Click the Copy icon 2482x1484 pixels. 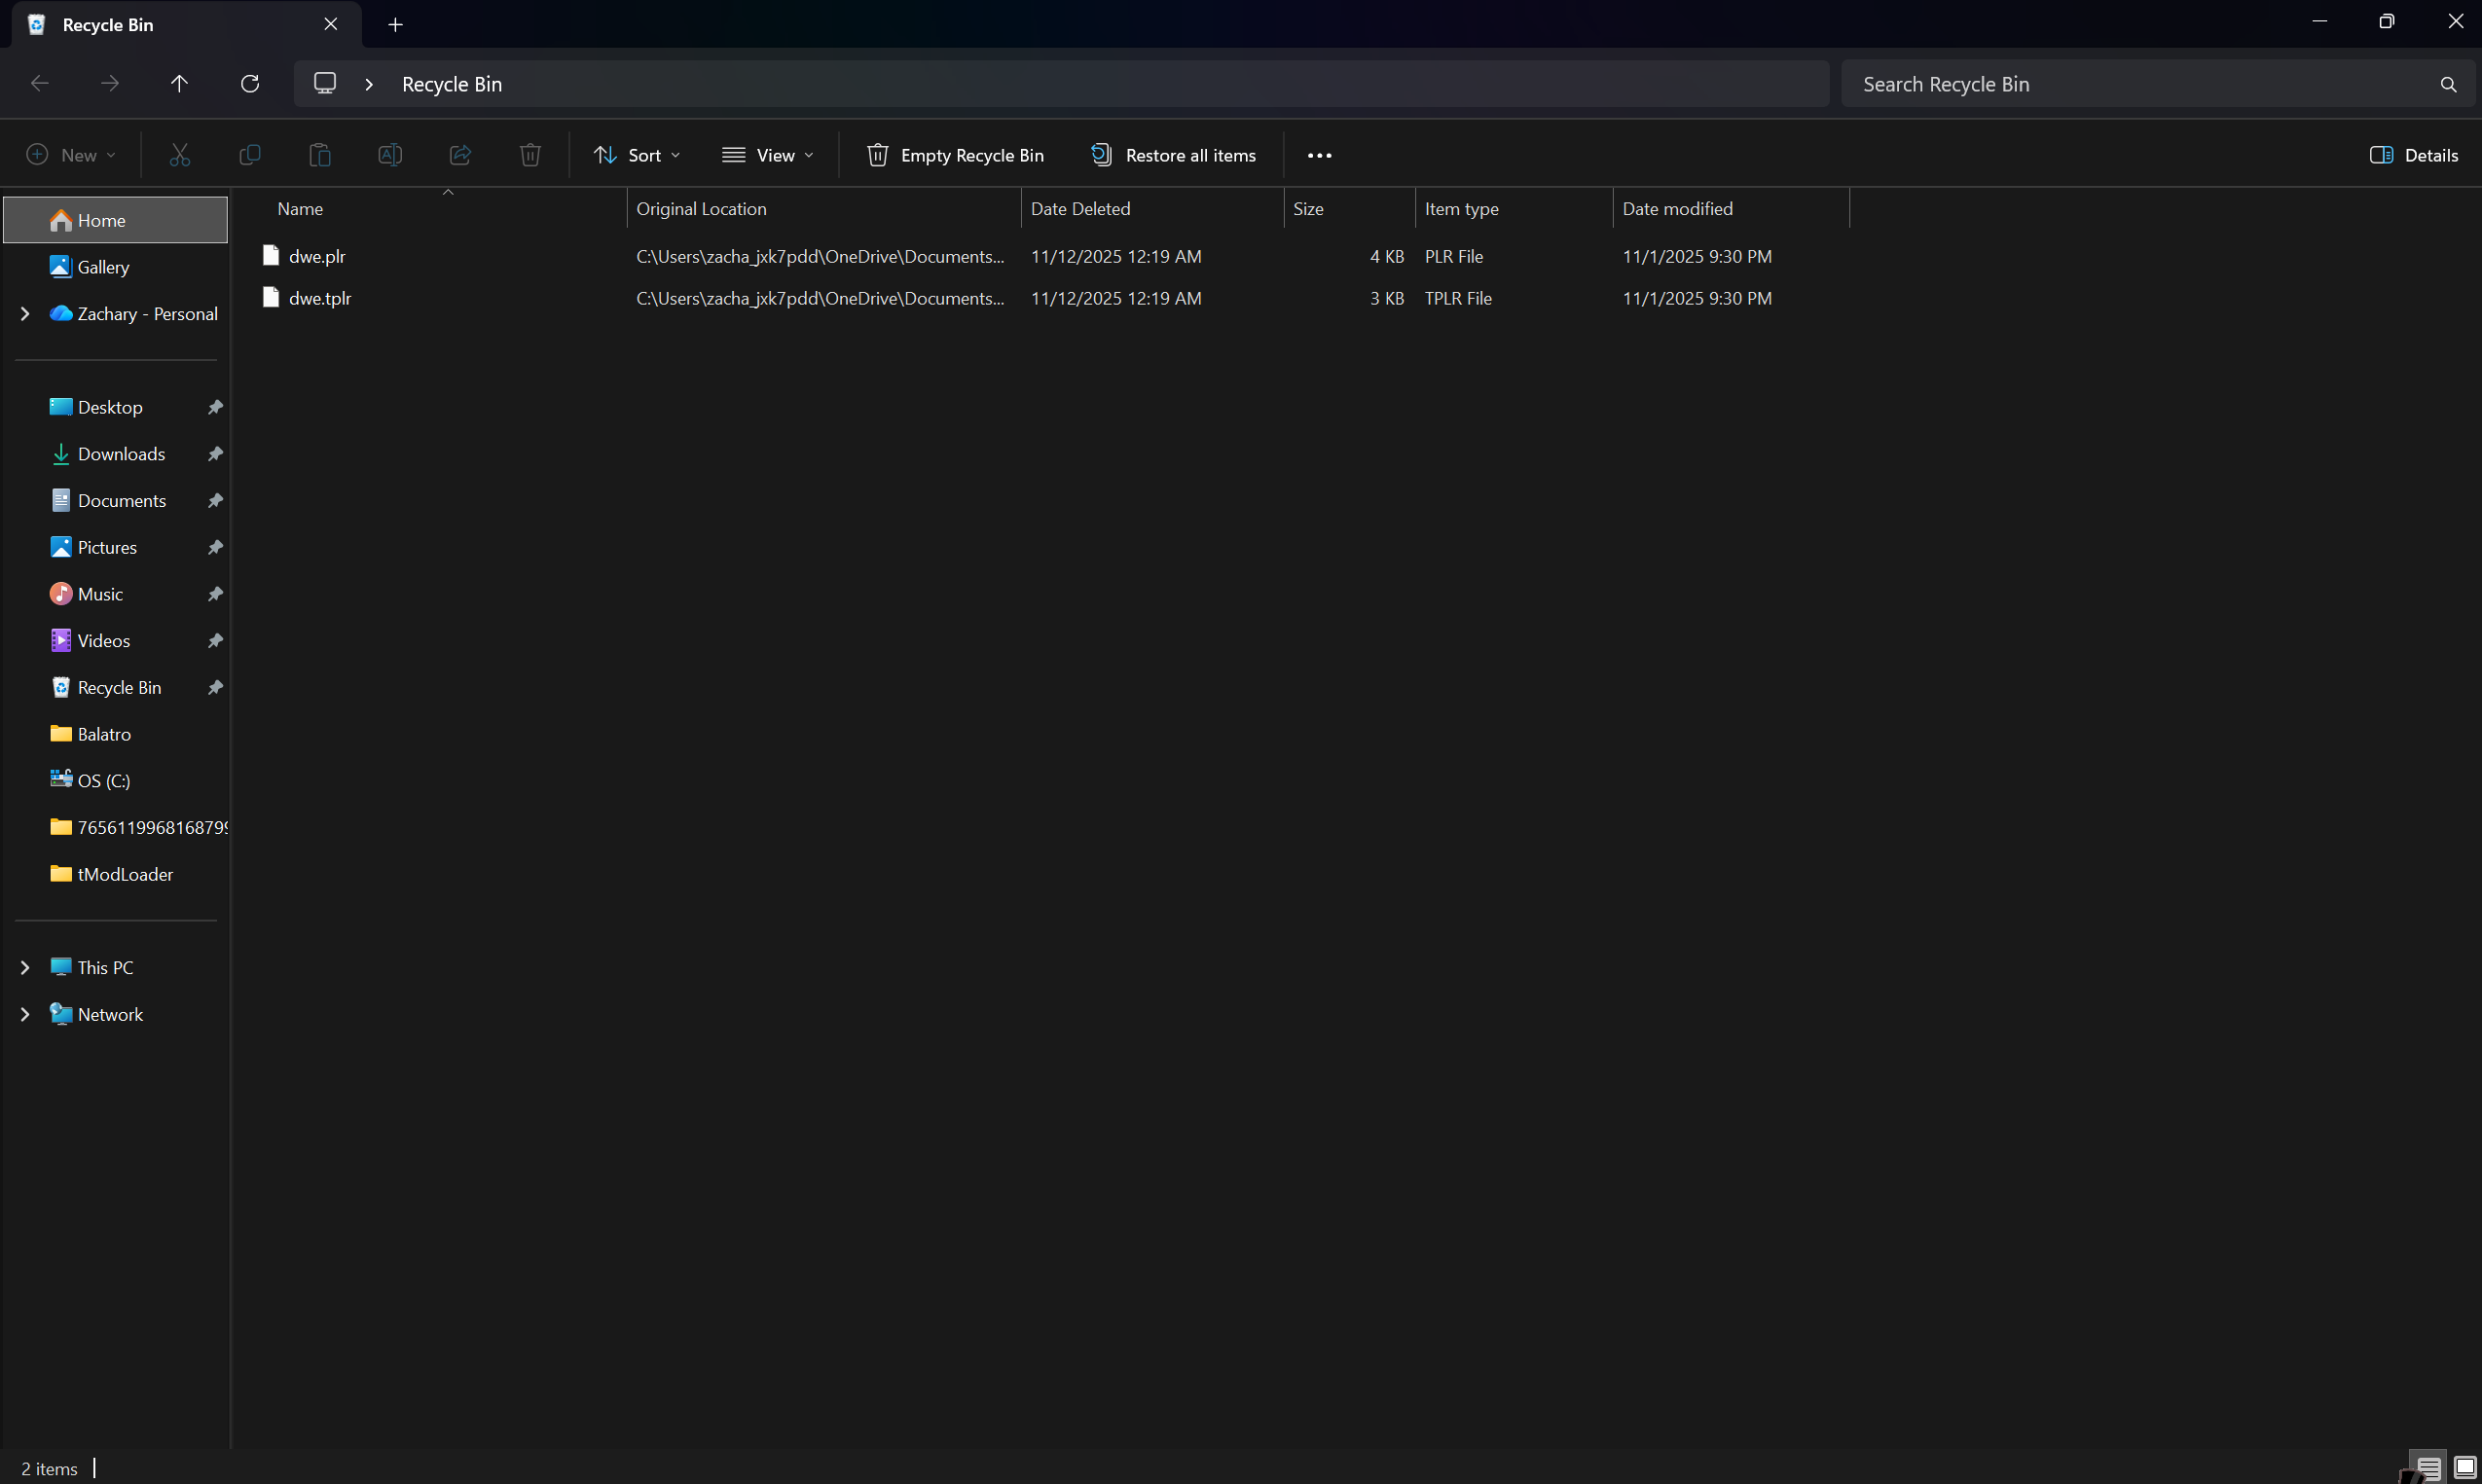pyautogui.click(x=250, y=154)
